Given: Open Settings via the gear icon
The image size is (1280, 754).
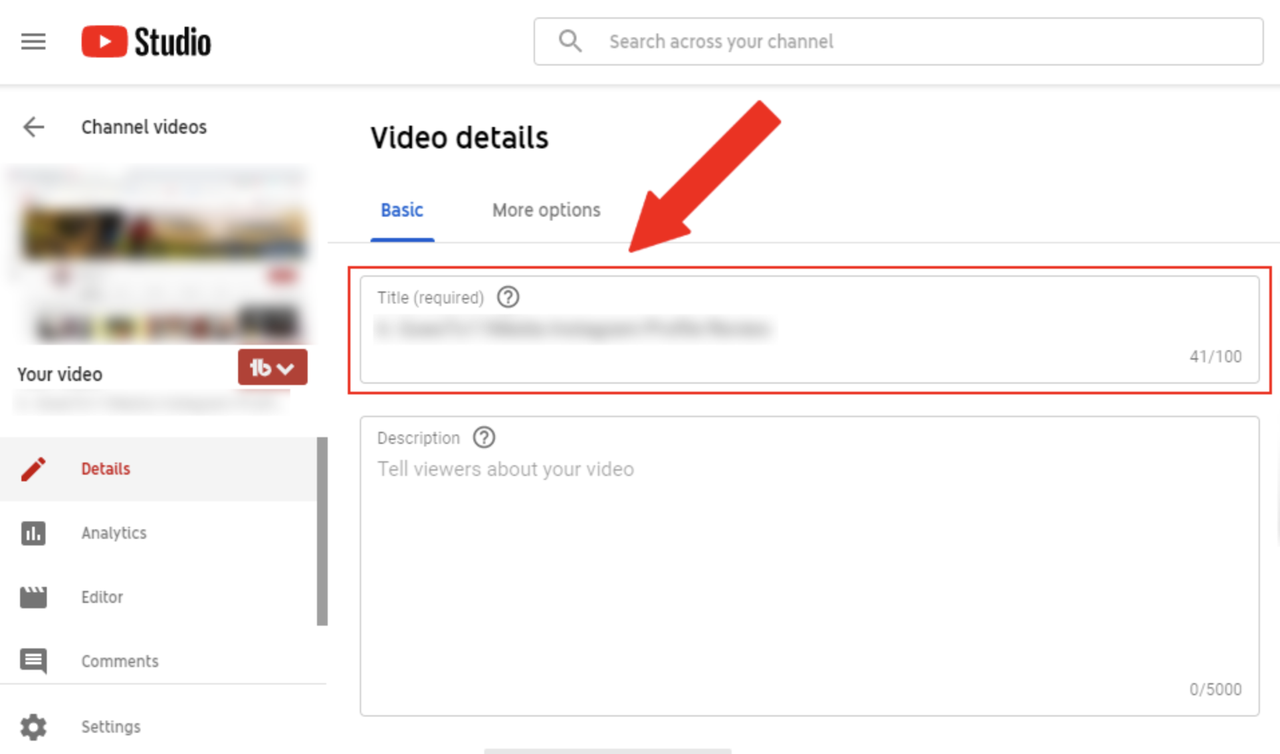Looking at the screenshot, I should [33, 726].
